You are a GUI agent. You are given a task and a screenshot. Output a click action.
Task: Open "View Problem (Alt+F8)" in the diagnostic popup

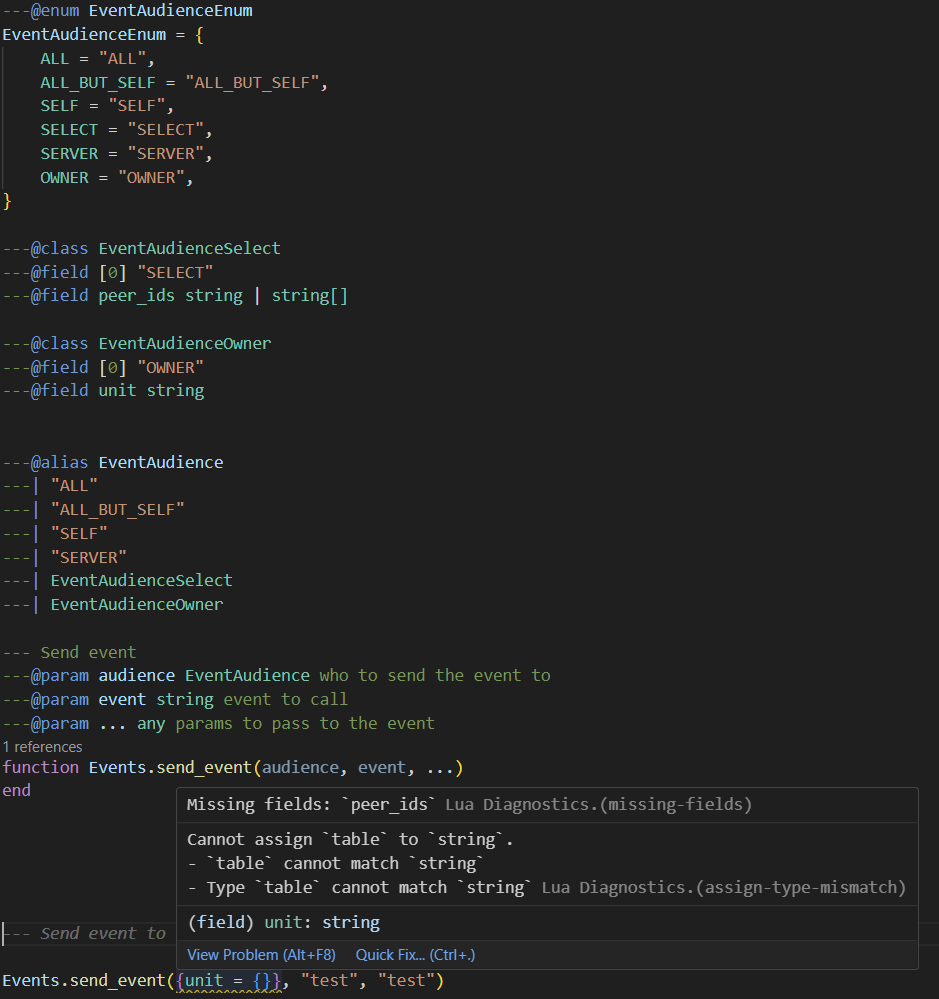click(x=261, y=955)
